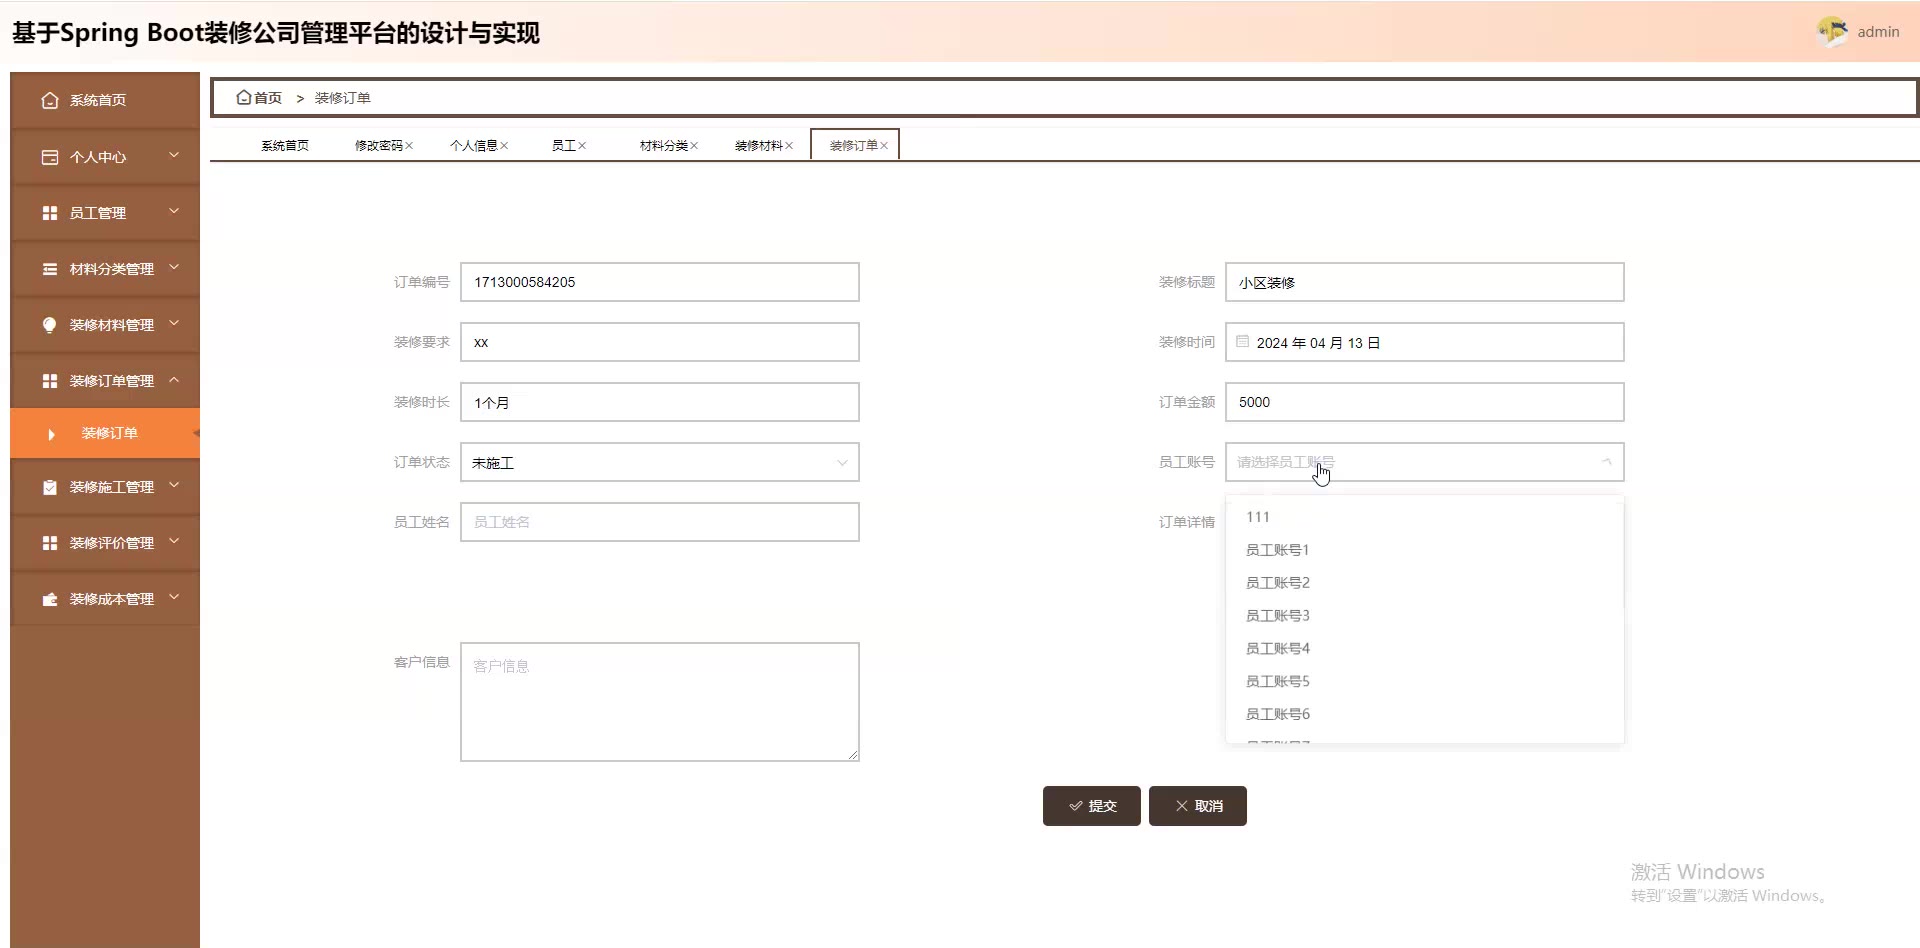Click the 取消 cancel button
This screenshot has height=948, width=1920.
1197,806
